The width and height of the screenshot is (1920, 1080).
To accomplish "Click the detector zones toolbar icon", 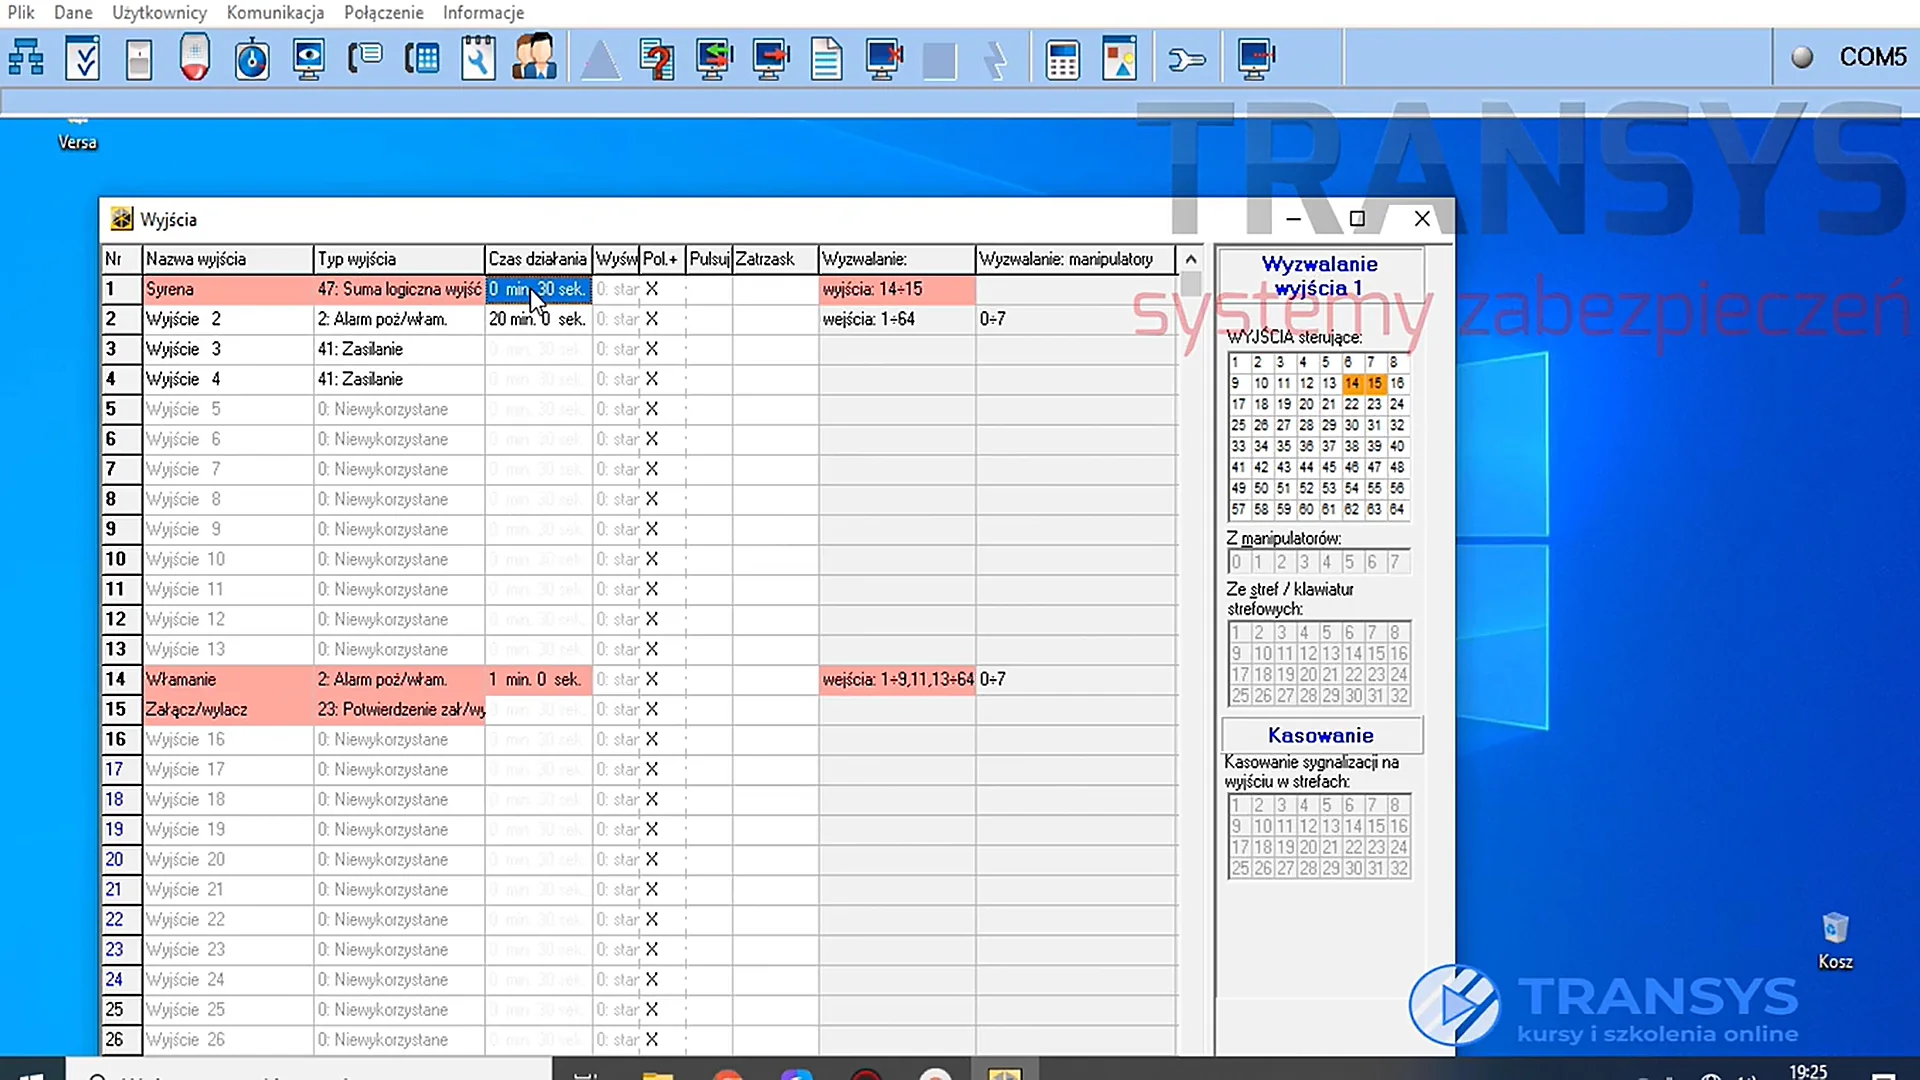I will point(139,58).
